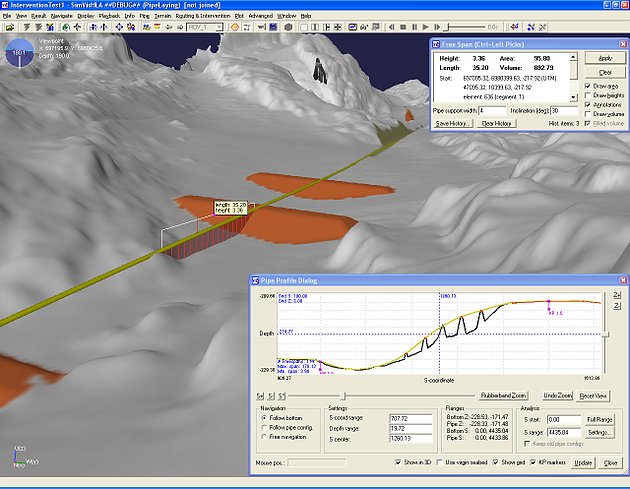
Task: Click the second S-step icon in Pipe Profile
Action: [272, 396]
